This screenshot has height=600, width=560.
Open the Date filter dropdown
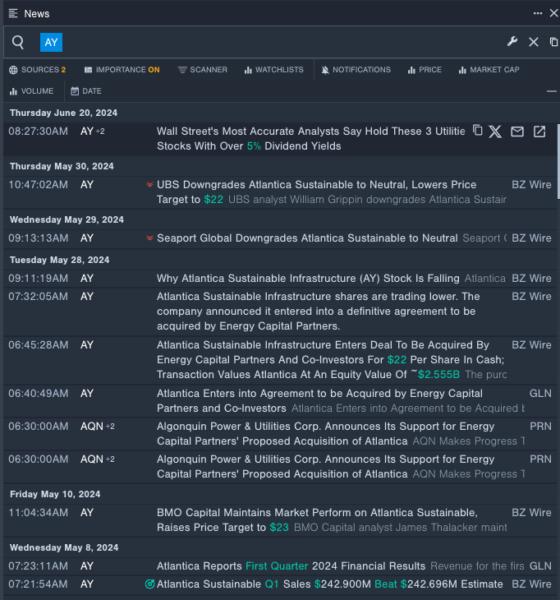[x=86, y=91]
